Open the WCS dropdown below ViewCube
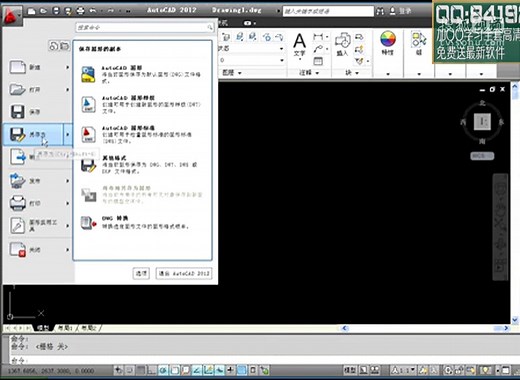Viewport: 520px width, 380px height. click(x=482, y=156)
